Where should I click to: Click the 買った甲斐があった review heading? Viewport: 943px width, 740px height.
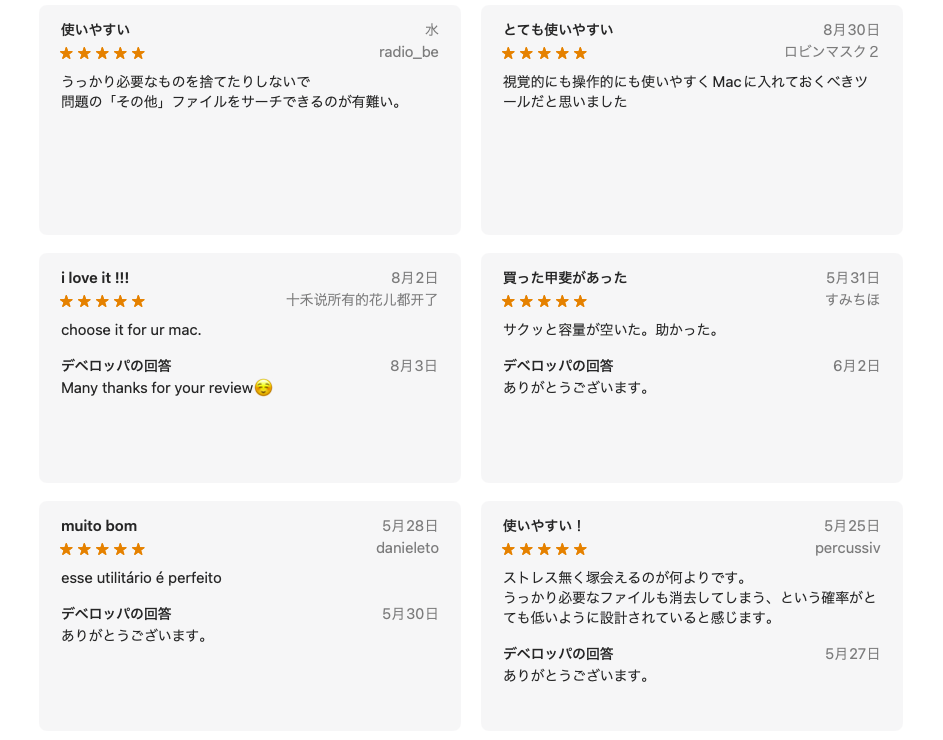565,278
